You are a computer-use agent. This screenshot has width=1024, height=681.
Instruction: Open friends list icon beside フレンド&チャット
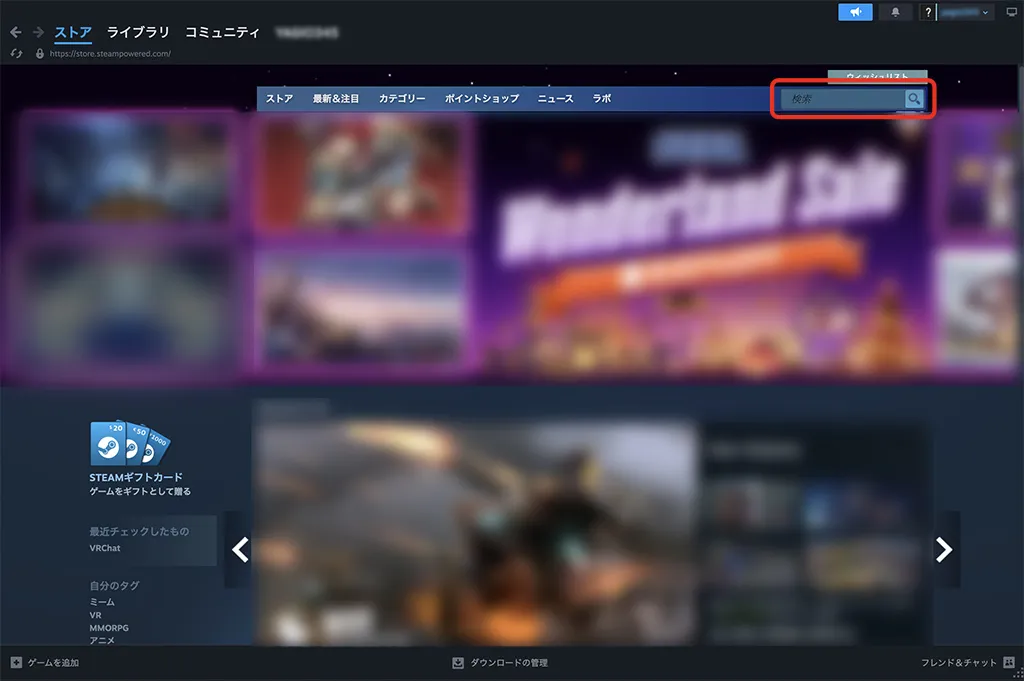click(x=1009, y=662)
